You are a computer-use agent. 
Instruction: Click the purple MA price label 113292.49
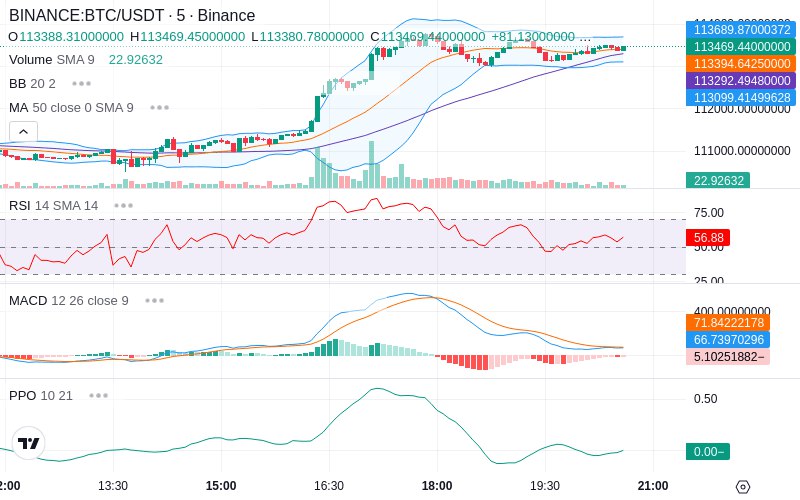coord(741,80)
